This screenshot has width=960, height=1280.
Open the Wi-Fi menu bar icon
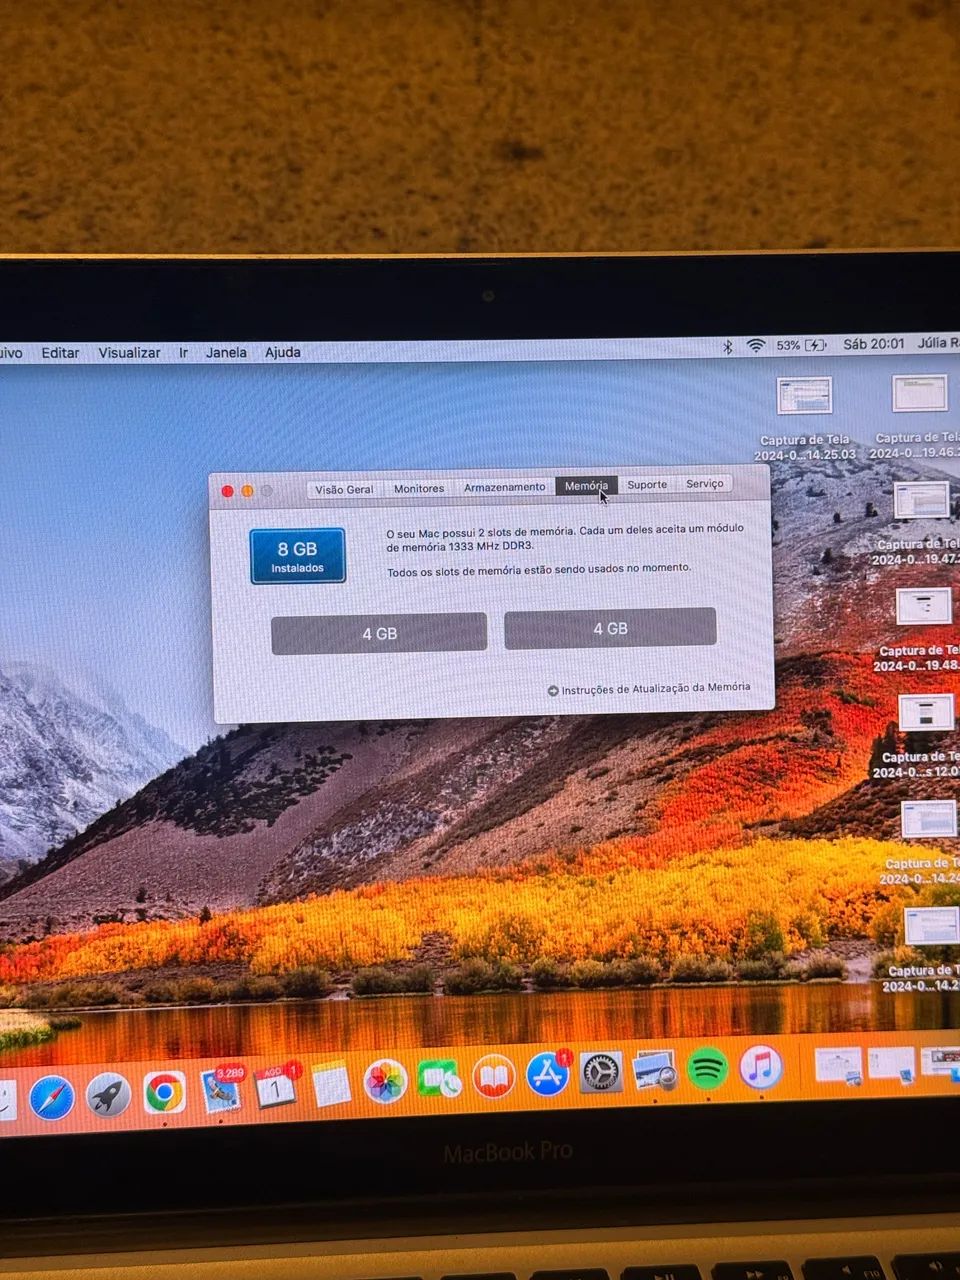(x=756, y=346)
